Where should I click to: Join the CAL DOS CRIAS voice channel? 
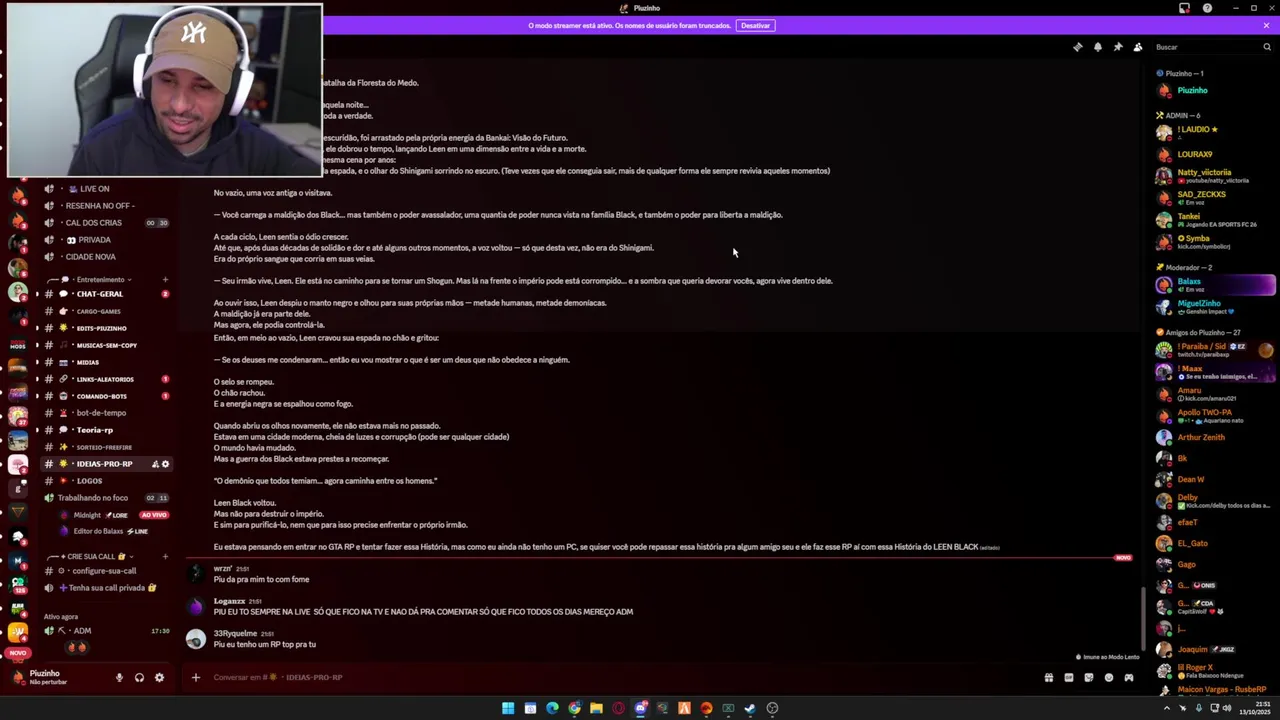pyautogui.click(x=105, y=223)
